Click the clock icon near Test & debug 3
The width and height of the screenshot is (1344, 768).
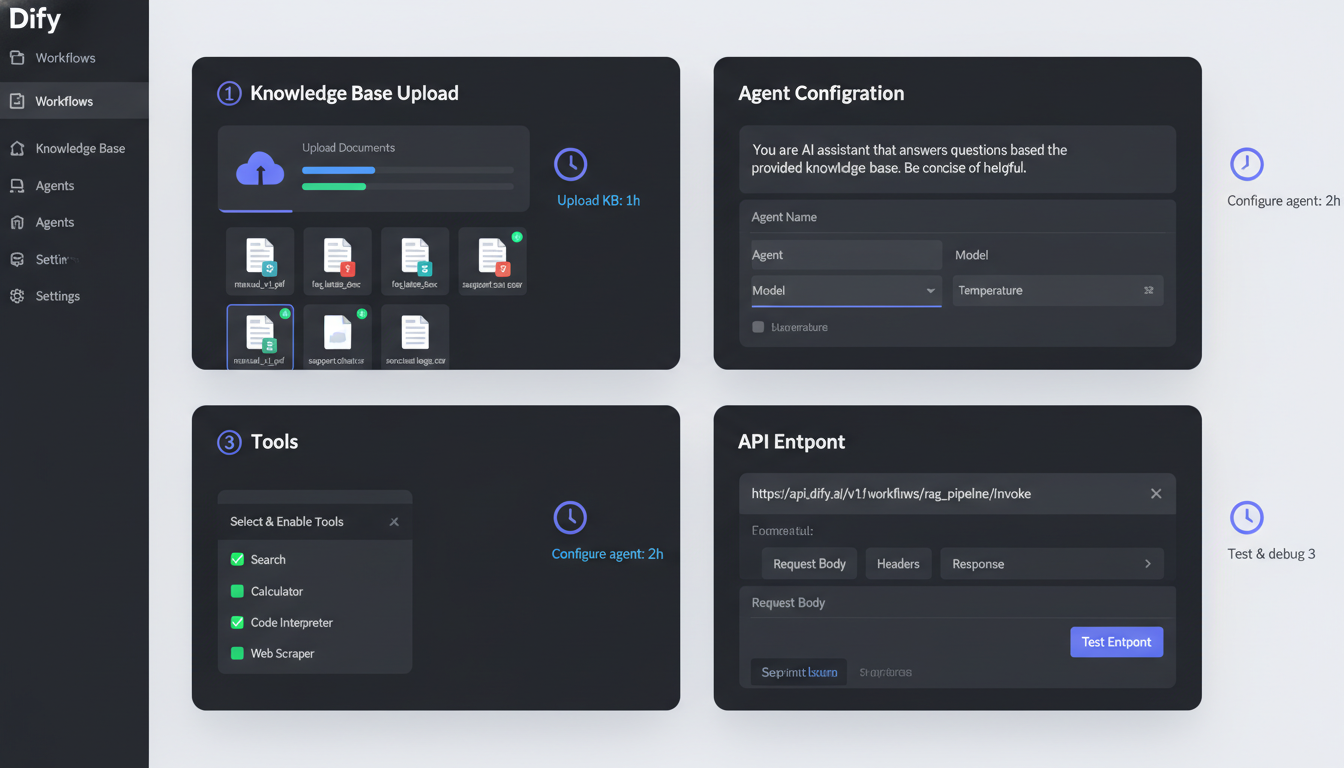pos(1246,518)
